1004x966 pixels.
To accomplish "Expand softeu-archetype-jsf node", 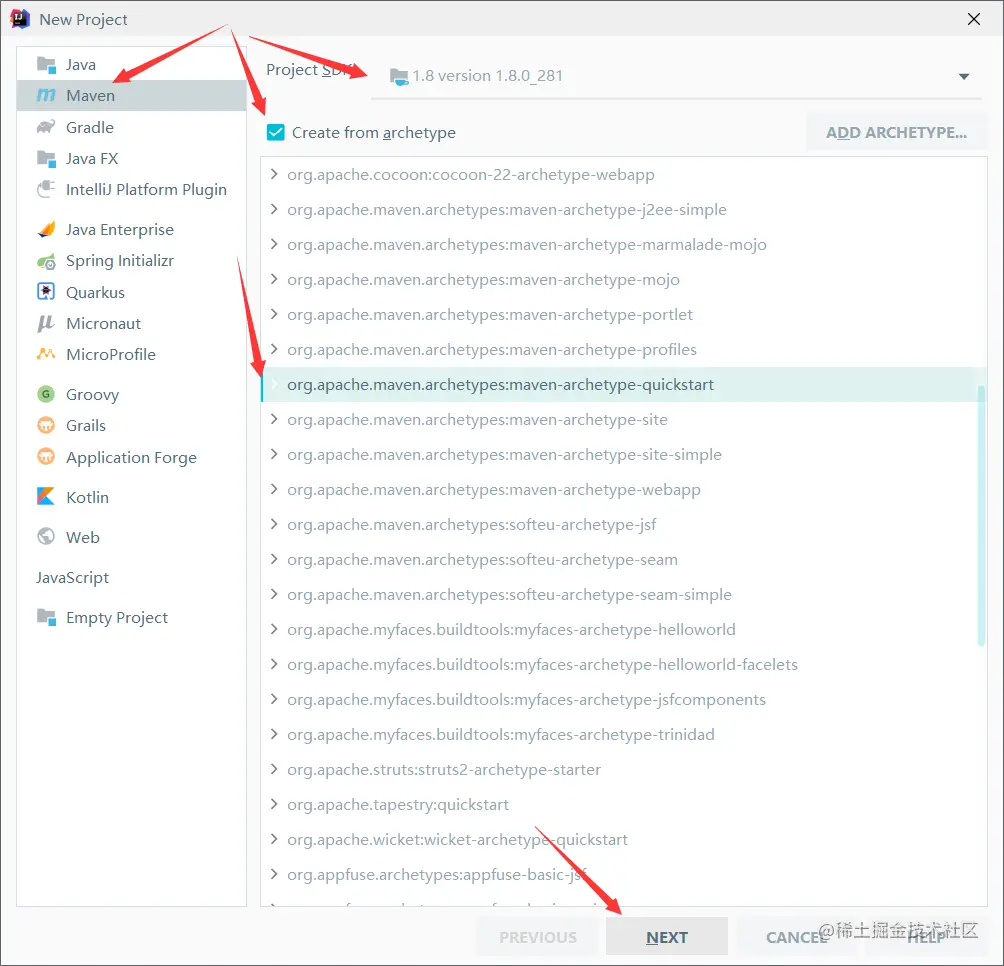I will tap(274, 524).
